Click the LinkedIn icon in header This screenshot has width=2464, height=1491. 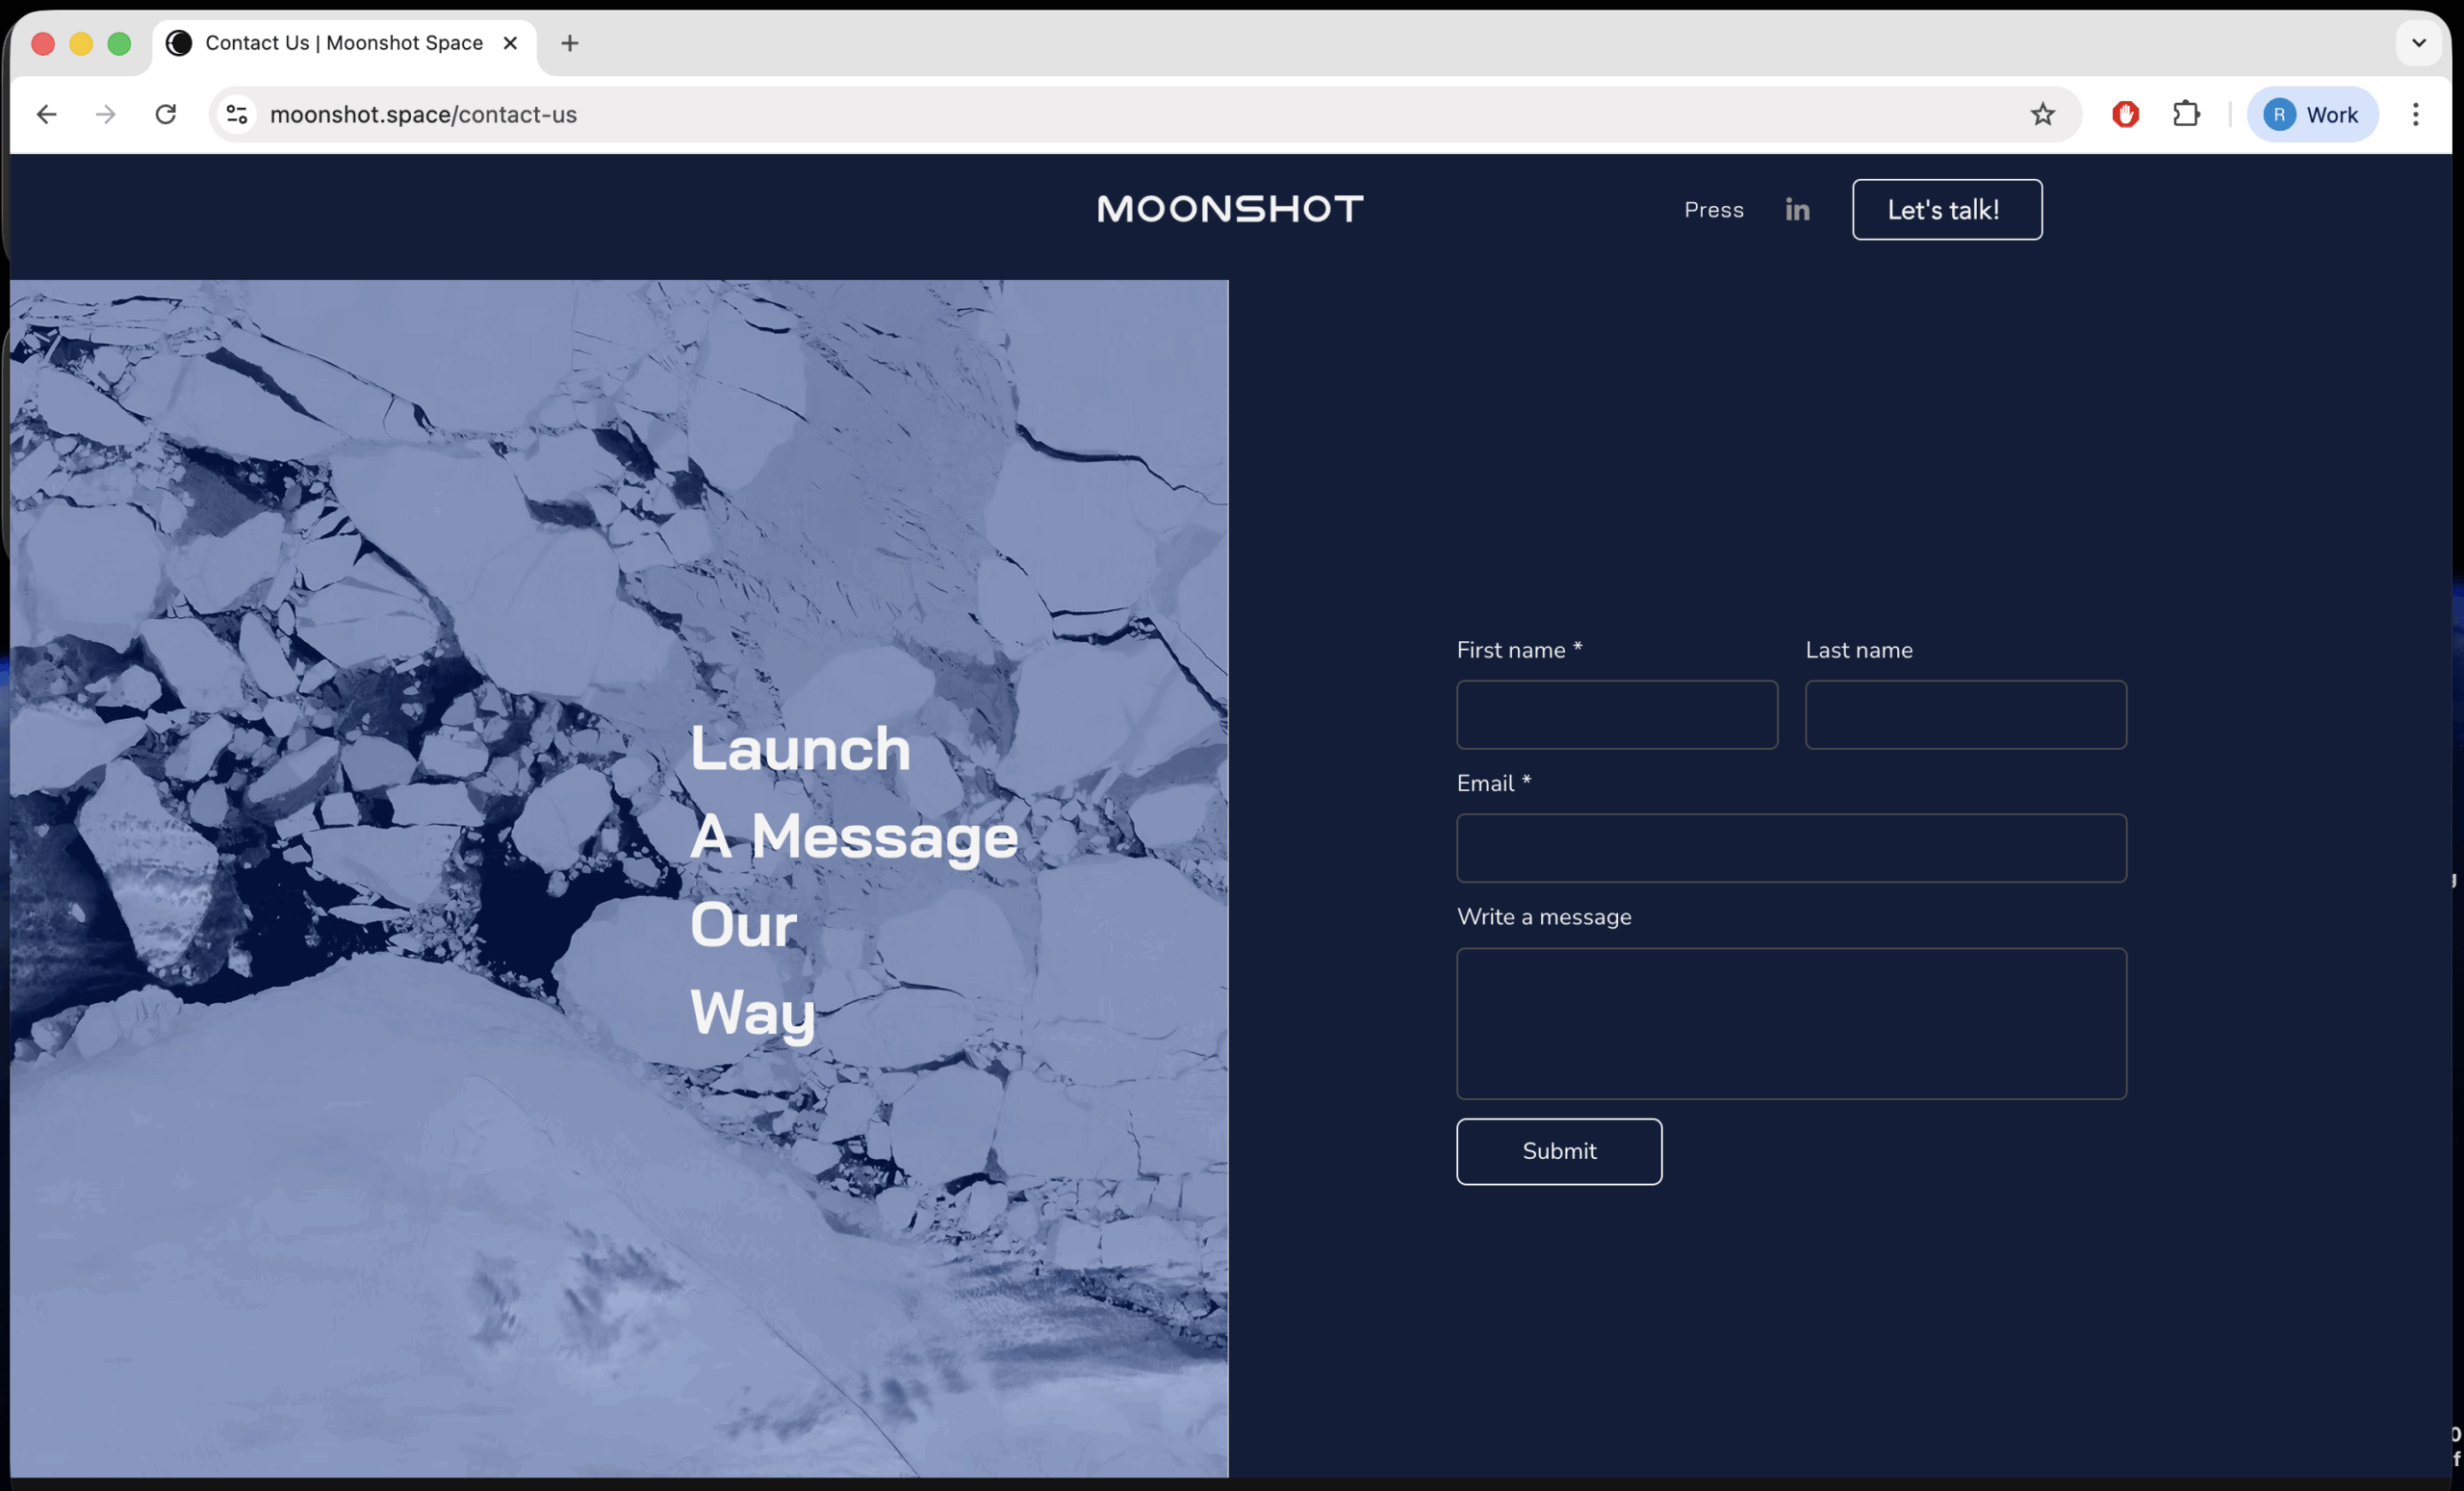click(x=1797, y=210)
